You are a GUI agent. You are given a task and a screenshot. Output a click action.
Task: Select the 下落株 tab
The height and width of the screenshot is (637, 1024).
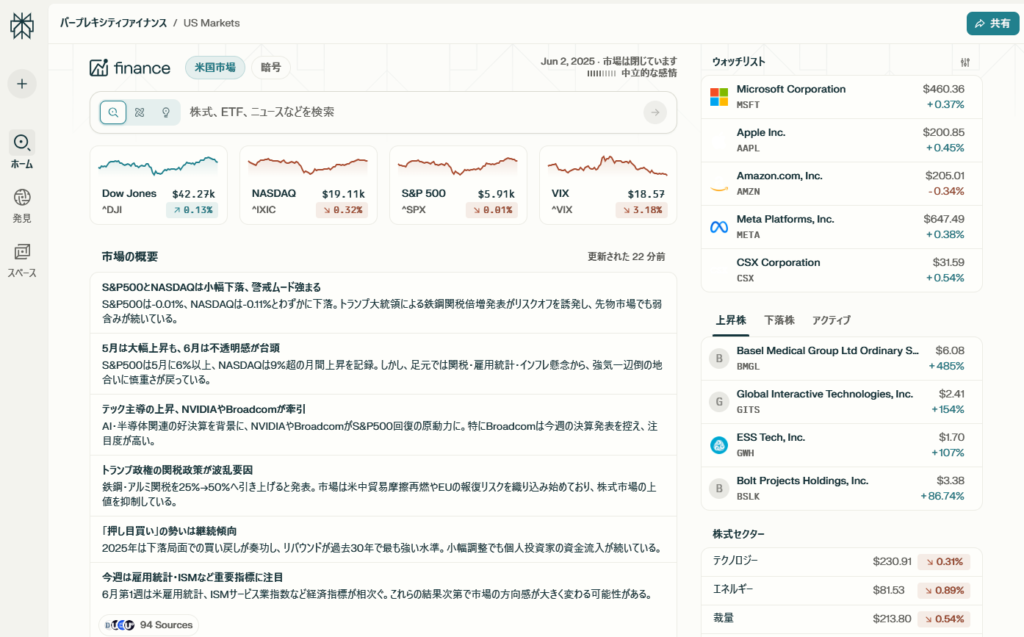coord(779,320)
